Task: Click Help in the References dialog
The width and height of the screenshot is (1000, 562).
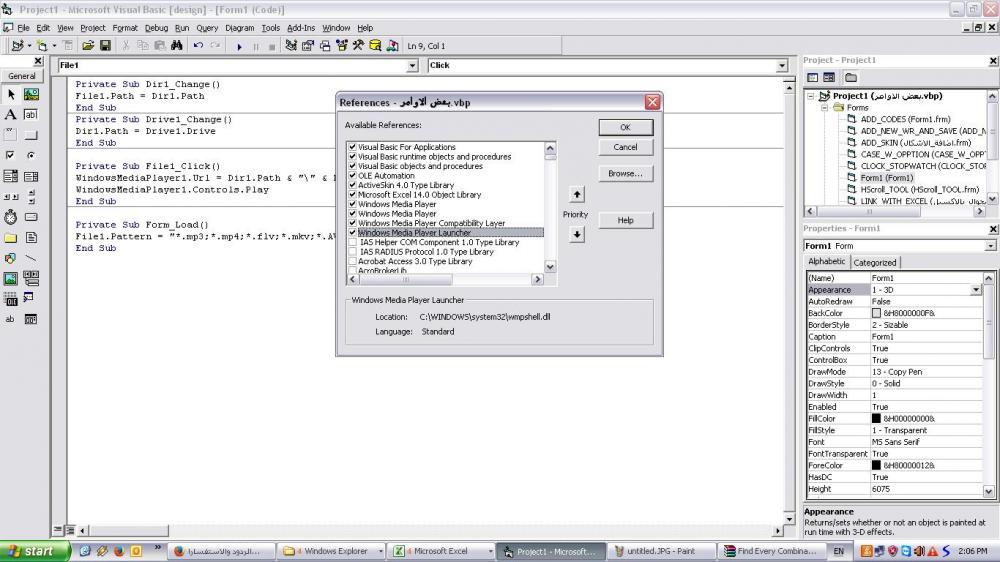Action: click(626, 220)
